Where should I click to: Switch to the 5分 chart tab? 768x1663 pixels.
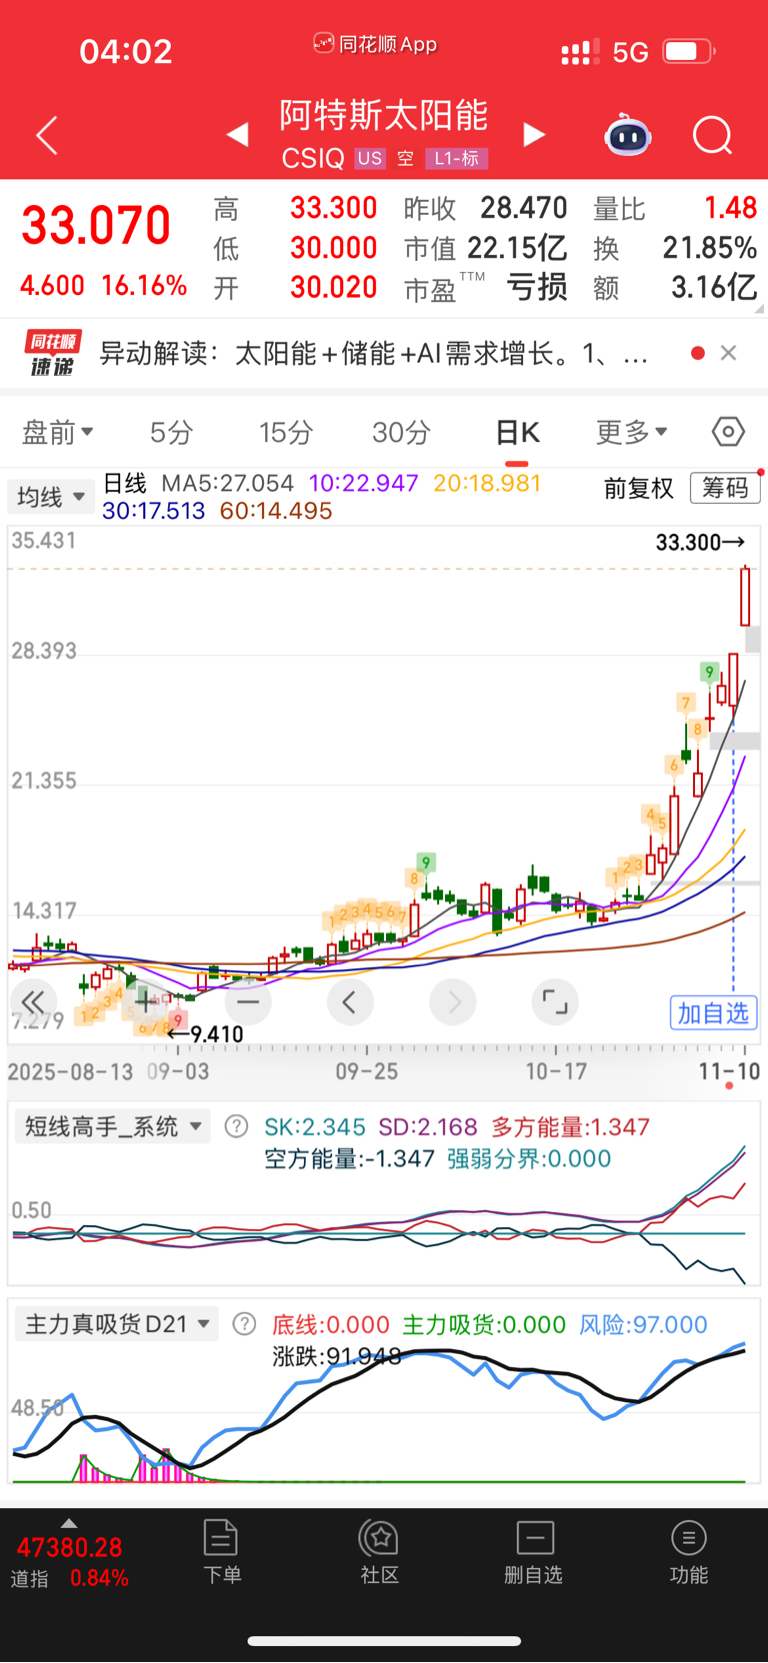click(171, 432)
